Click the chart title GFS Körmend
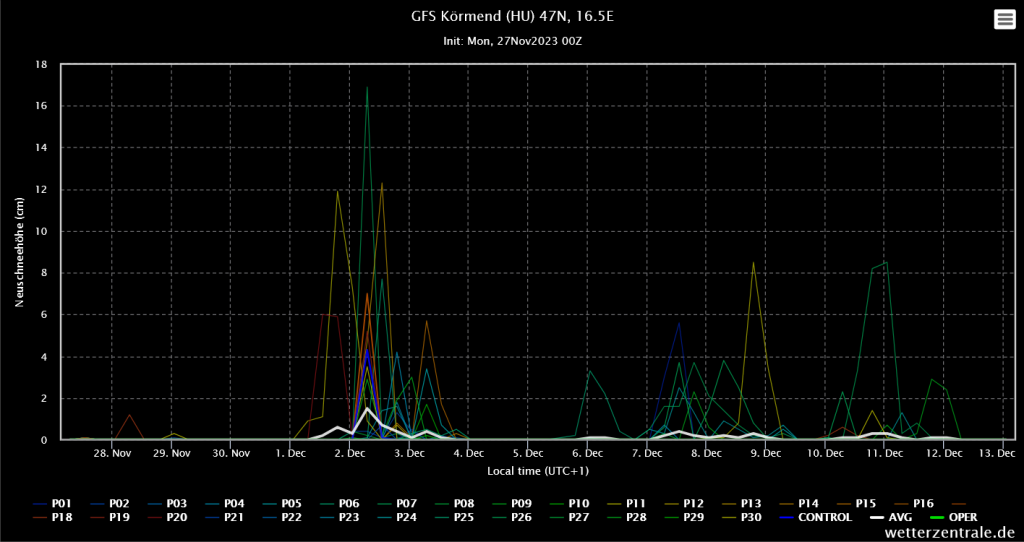The height and width of the screenshot is (542, 1024). (x=511, y=17)
